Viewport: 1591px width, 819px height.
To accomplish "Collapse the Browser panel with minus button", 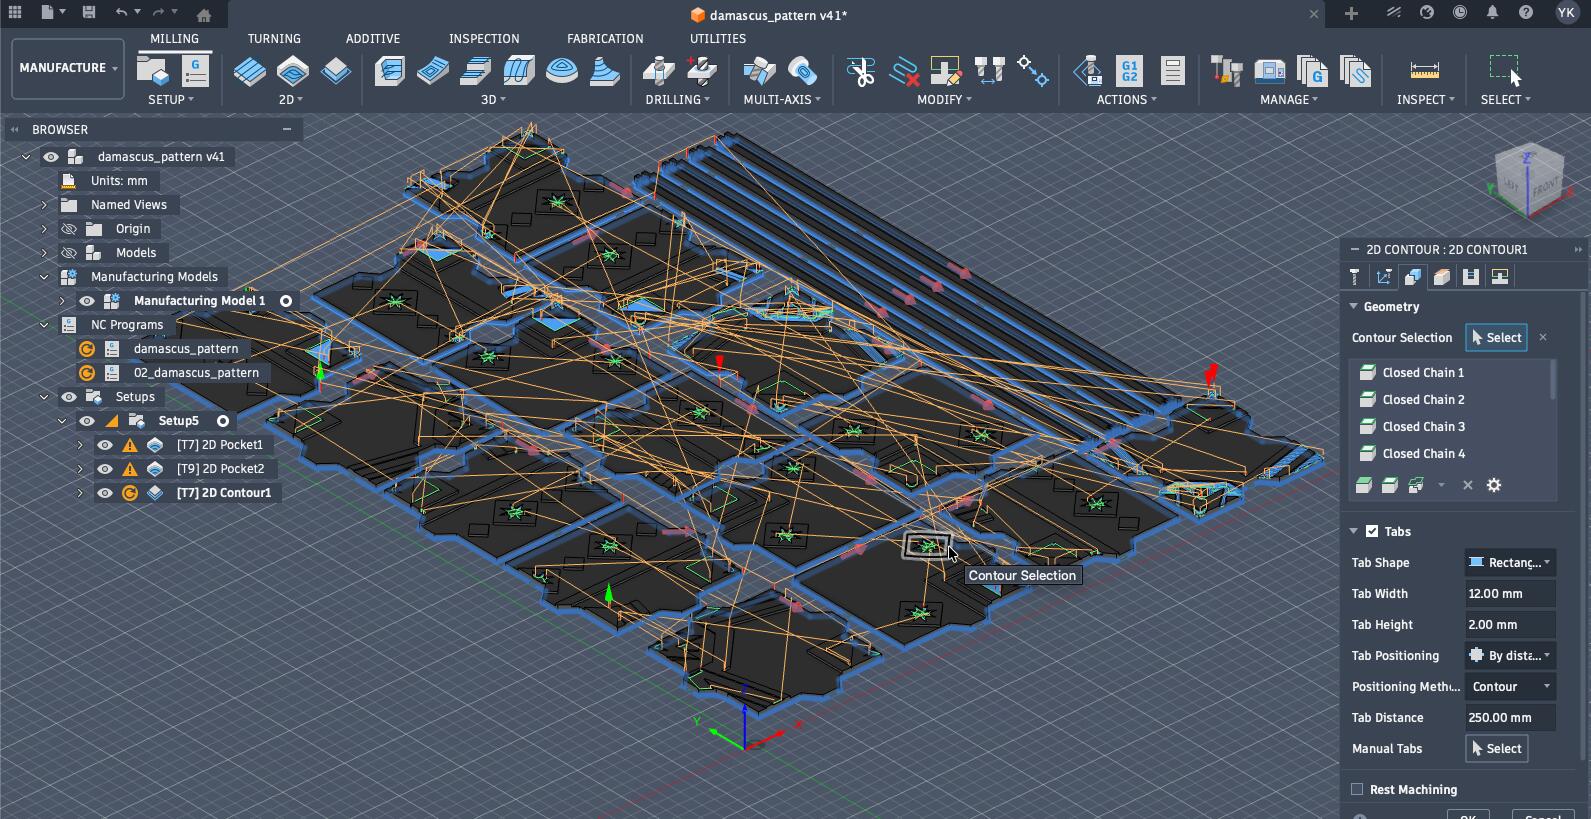I will click(x=287, y=129).
